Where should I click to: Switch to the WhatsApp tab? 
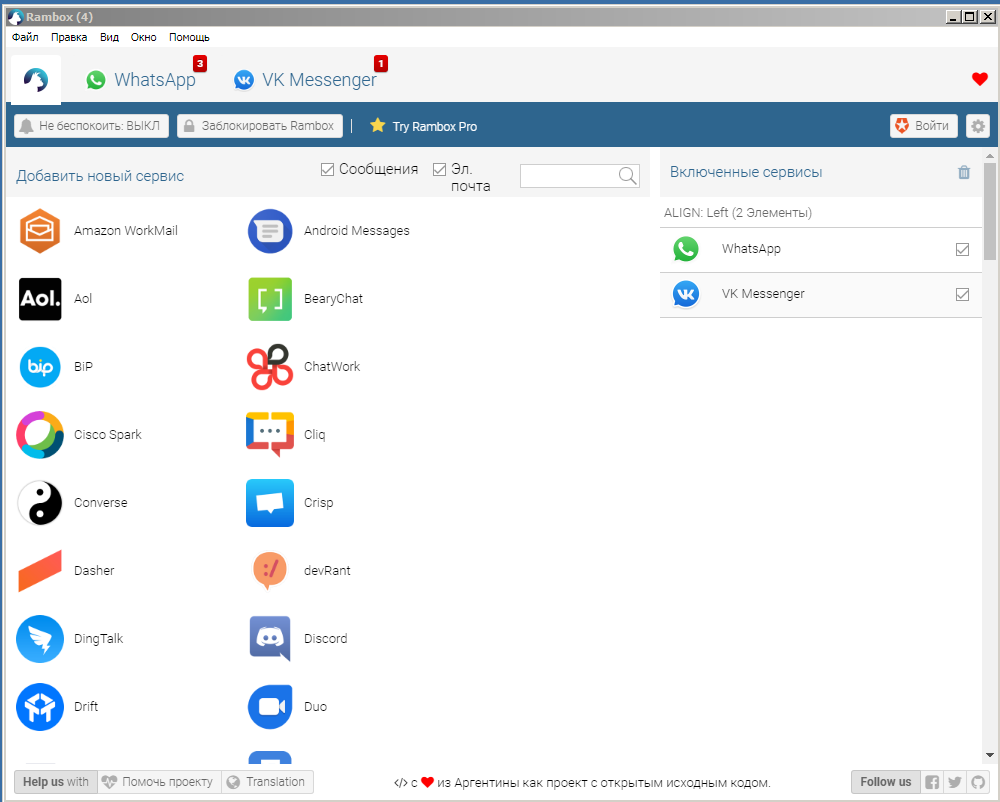[x=141, y=80]
